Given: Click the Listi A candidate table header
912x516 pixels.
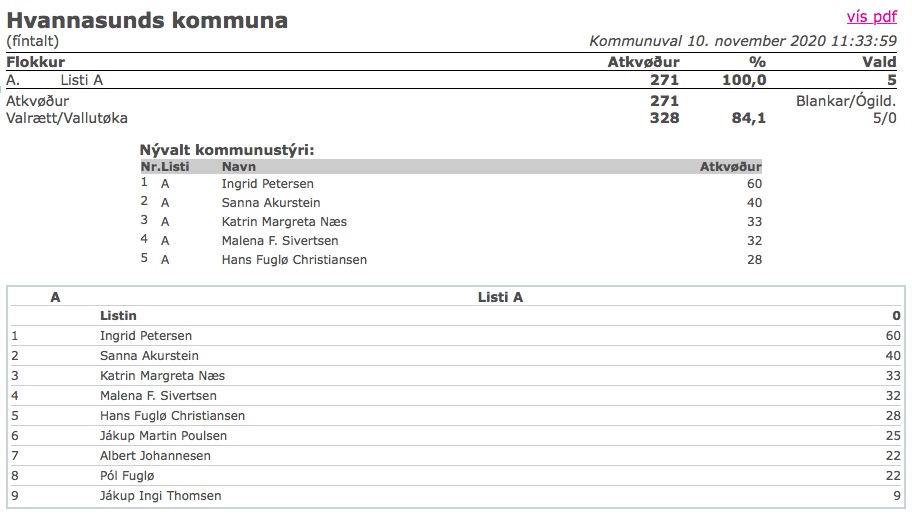Looking at the screenshot, I should 500,297.
